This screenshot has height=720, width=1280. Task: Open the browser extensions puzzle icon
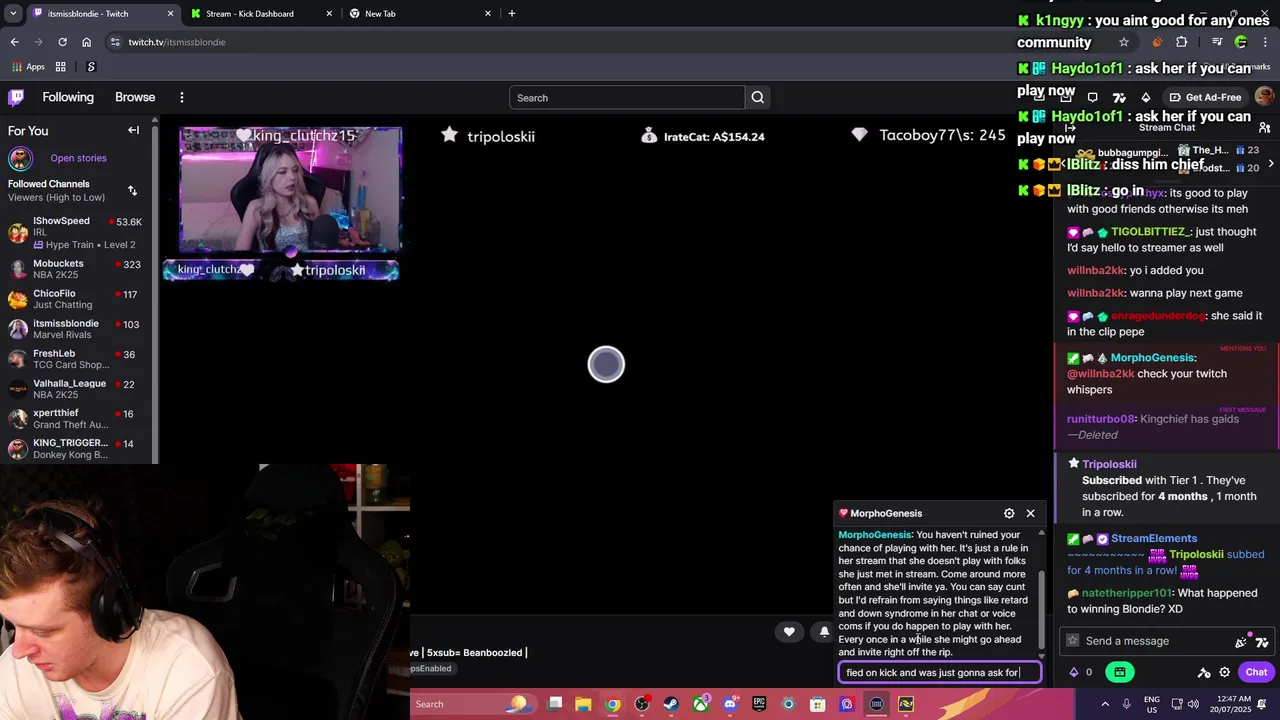tap(1182, 42)
